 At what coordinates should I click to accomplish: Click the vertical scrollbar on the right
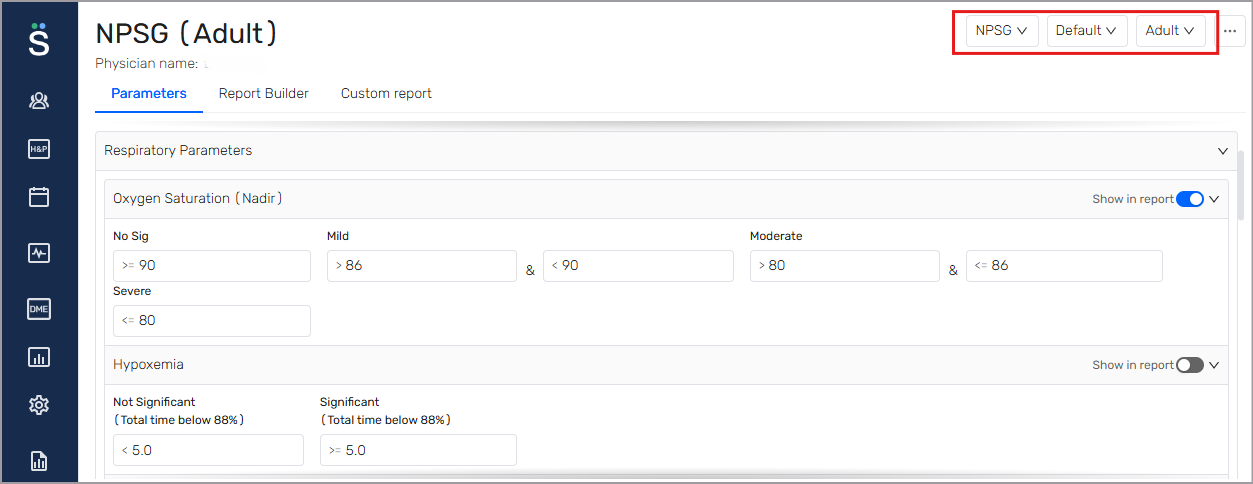pos(1241,185)
